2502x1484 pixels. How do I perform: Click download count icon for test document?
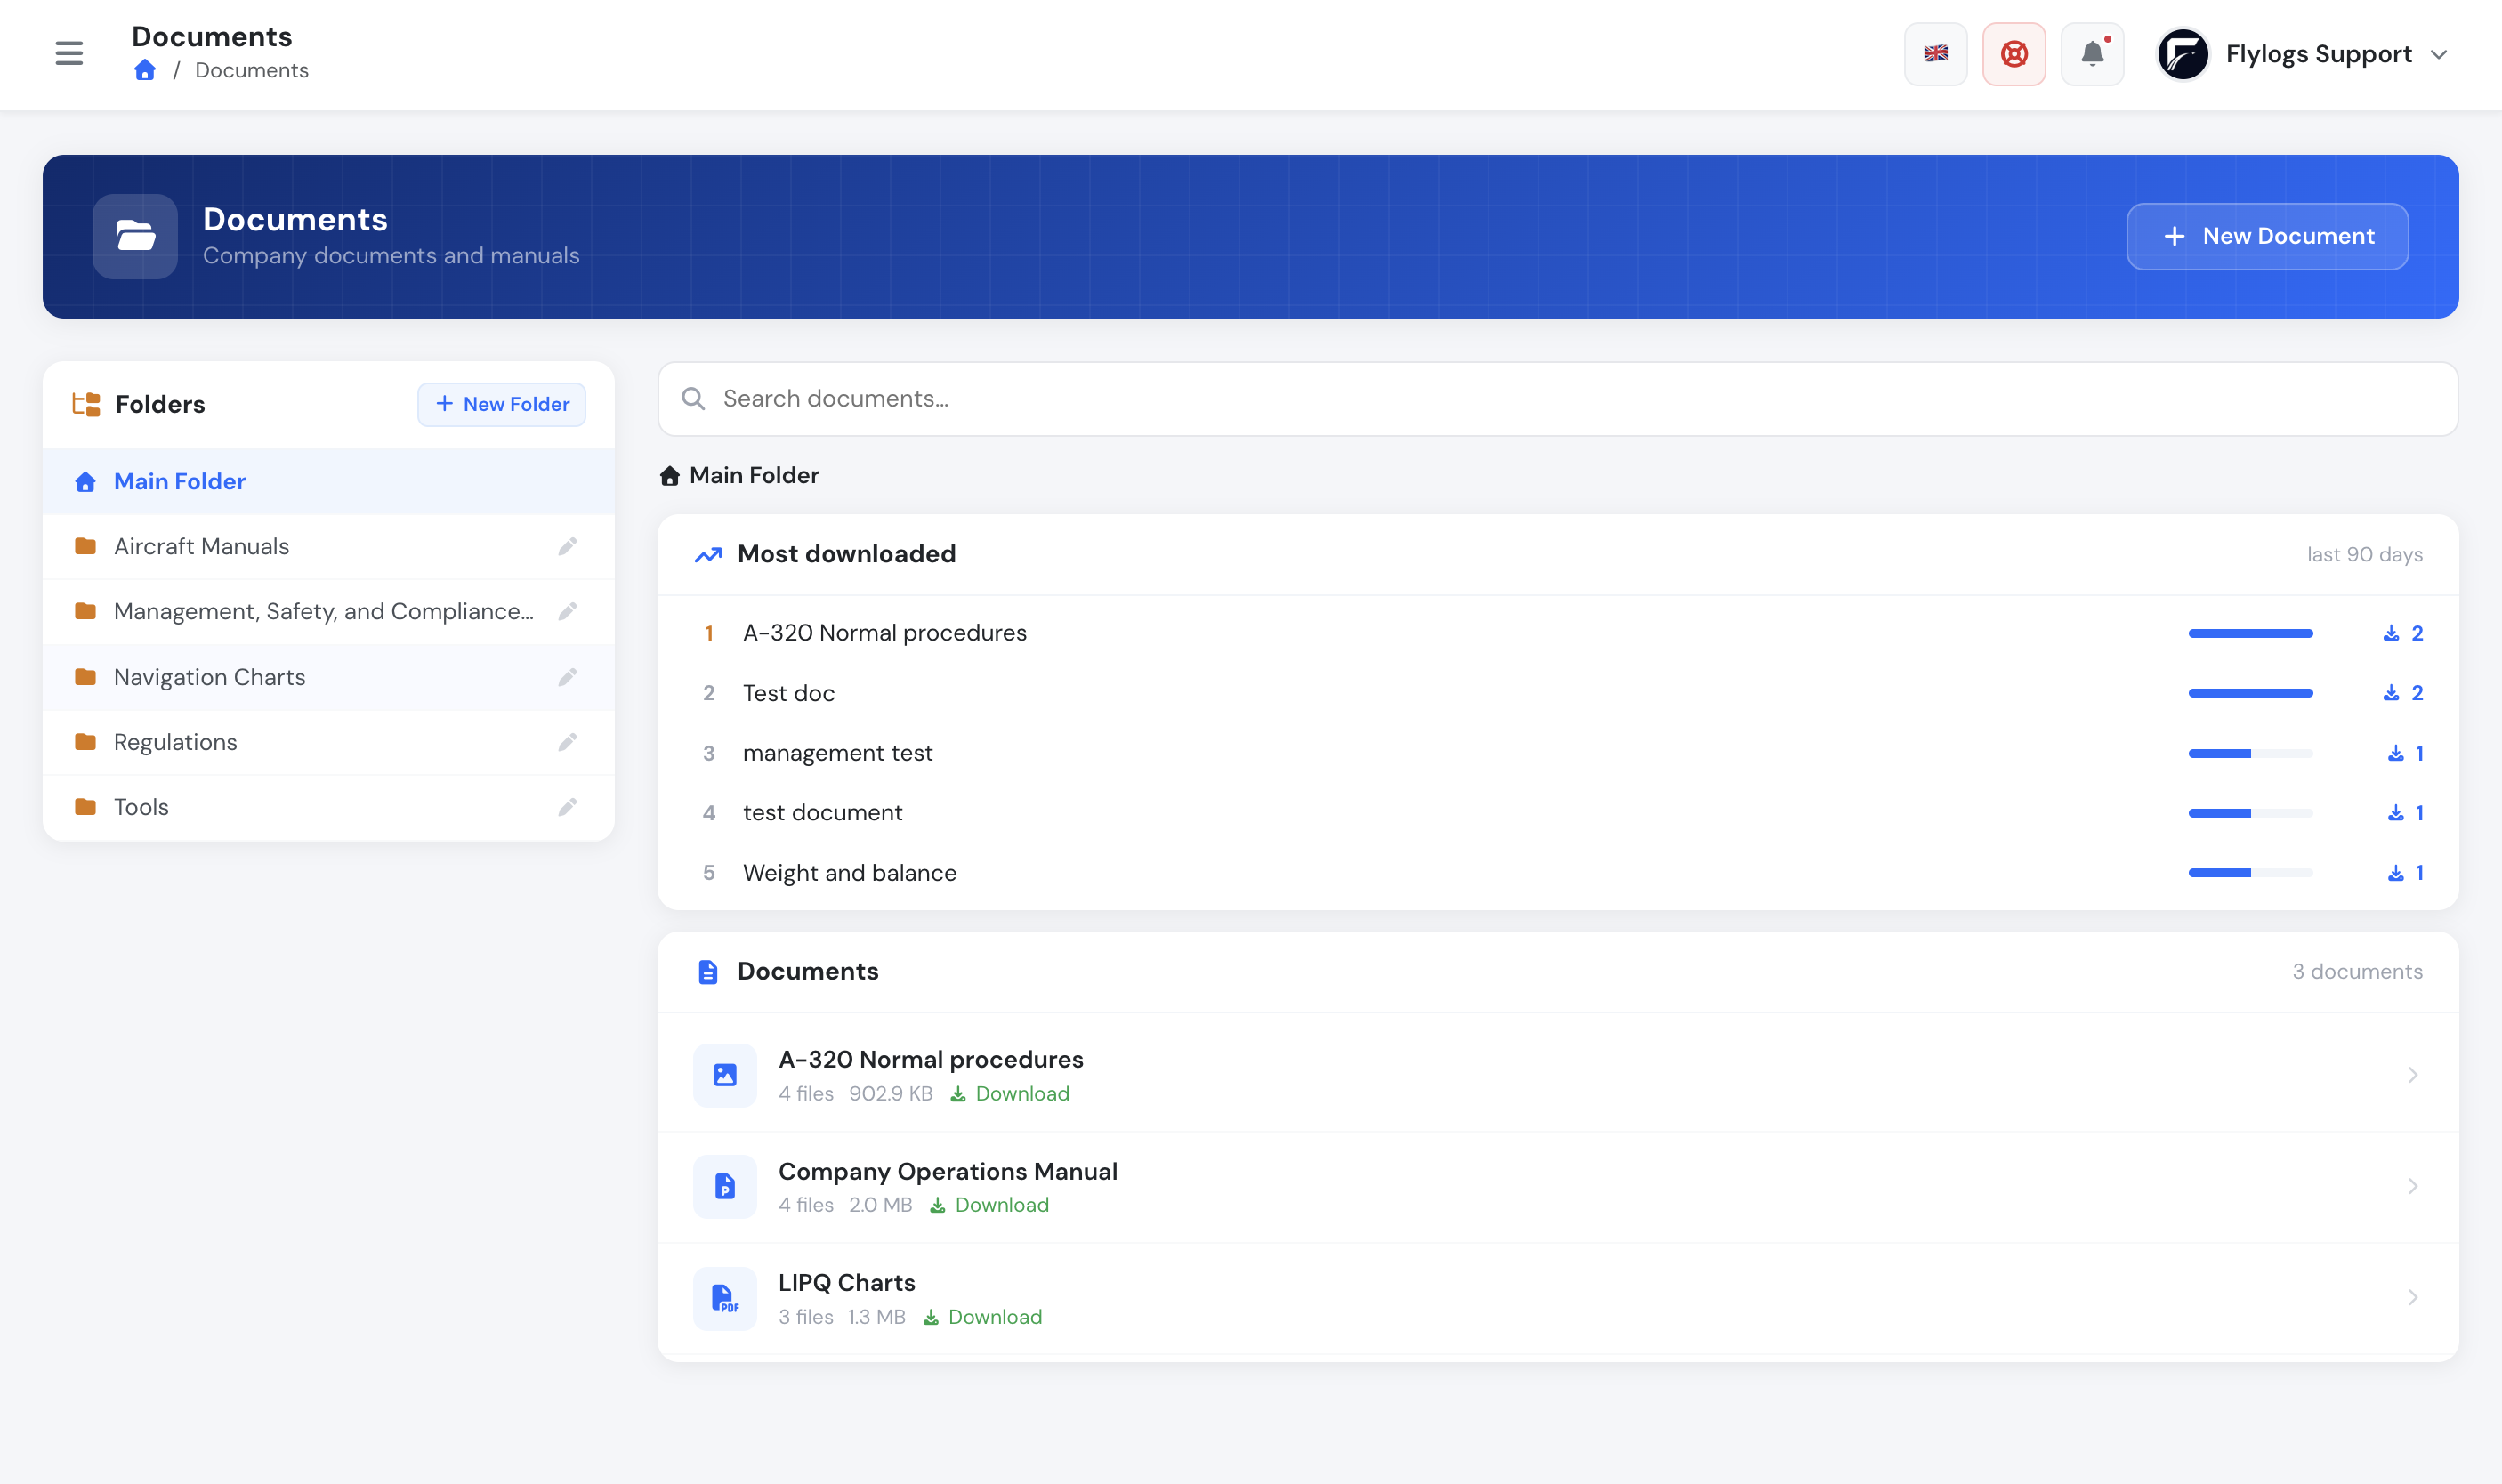click(x=2396, y=813)
